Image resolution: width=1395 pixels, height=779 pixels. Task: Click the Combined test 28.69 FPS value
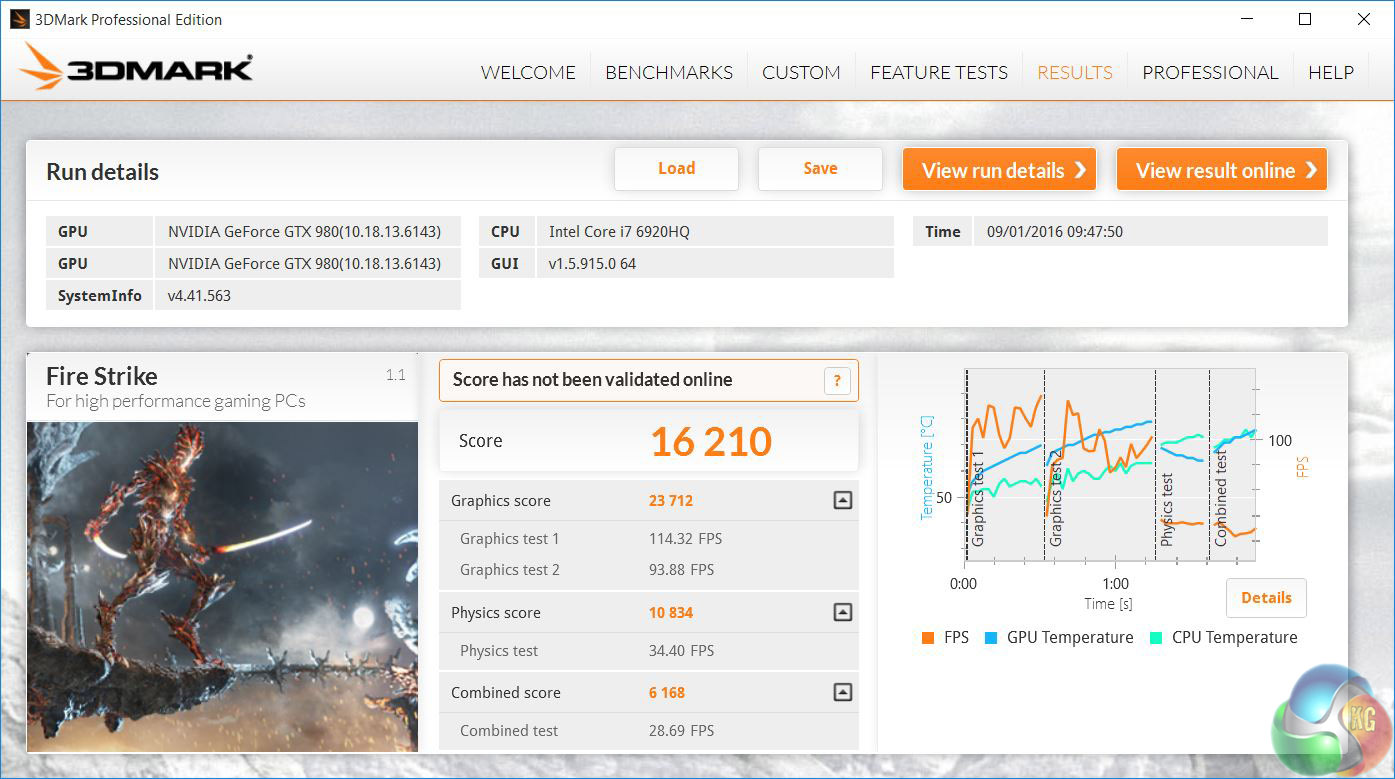[682, 731]
